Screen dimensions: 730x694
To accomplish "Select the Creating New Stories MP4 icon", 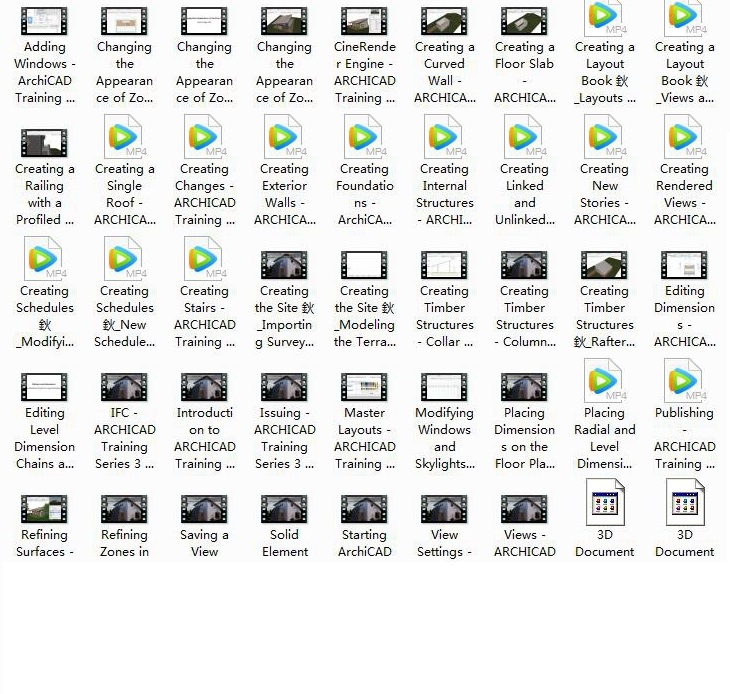I will point(604,138).
